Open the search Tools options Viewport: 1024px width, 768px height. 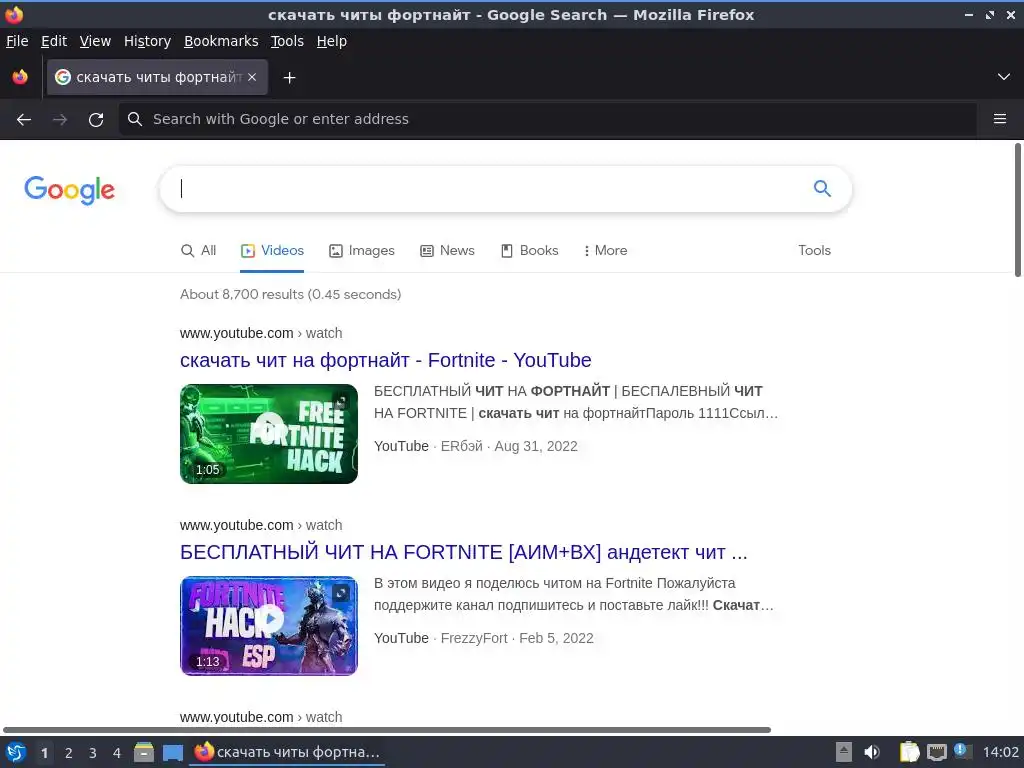click(x=814, y=251)
